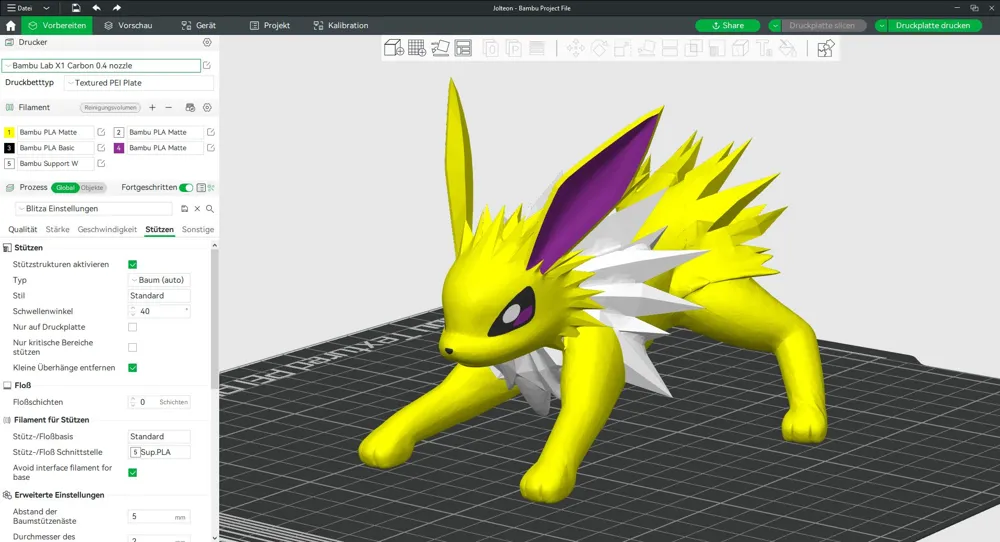
Task: Switch to the Kalibration tab
Action: point(341,26)
